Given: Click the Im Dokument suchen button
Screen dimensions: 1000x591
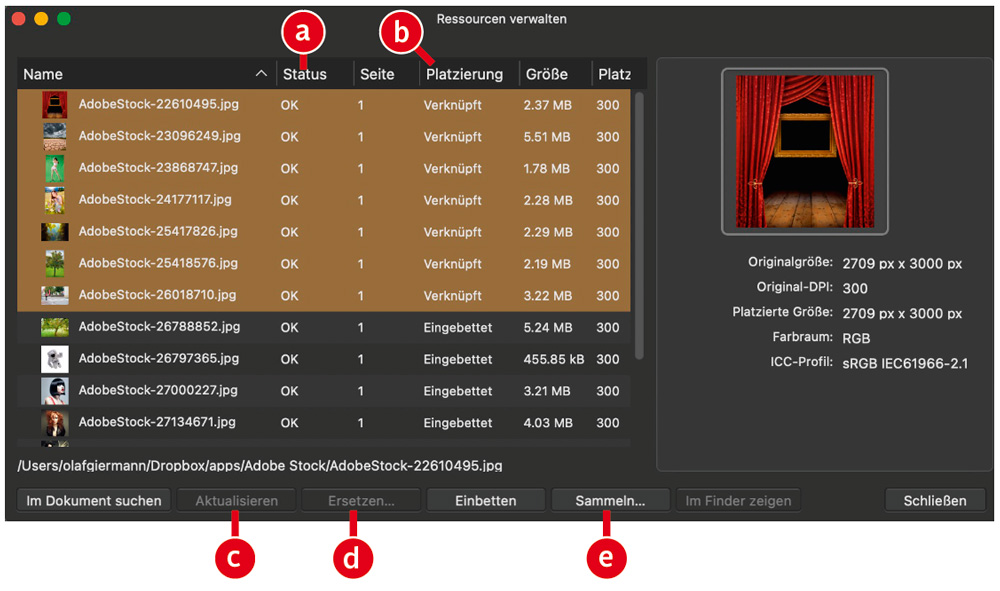Looking at the screenshot, I should (x=94, y=500).
